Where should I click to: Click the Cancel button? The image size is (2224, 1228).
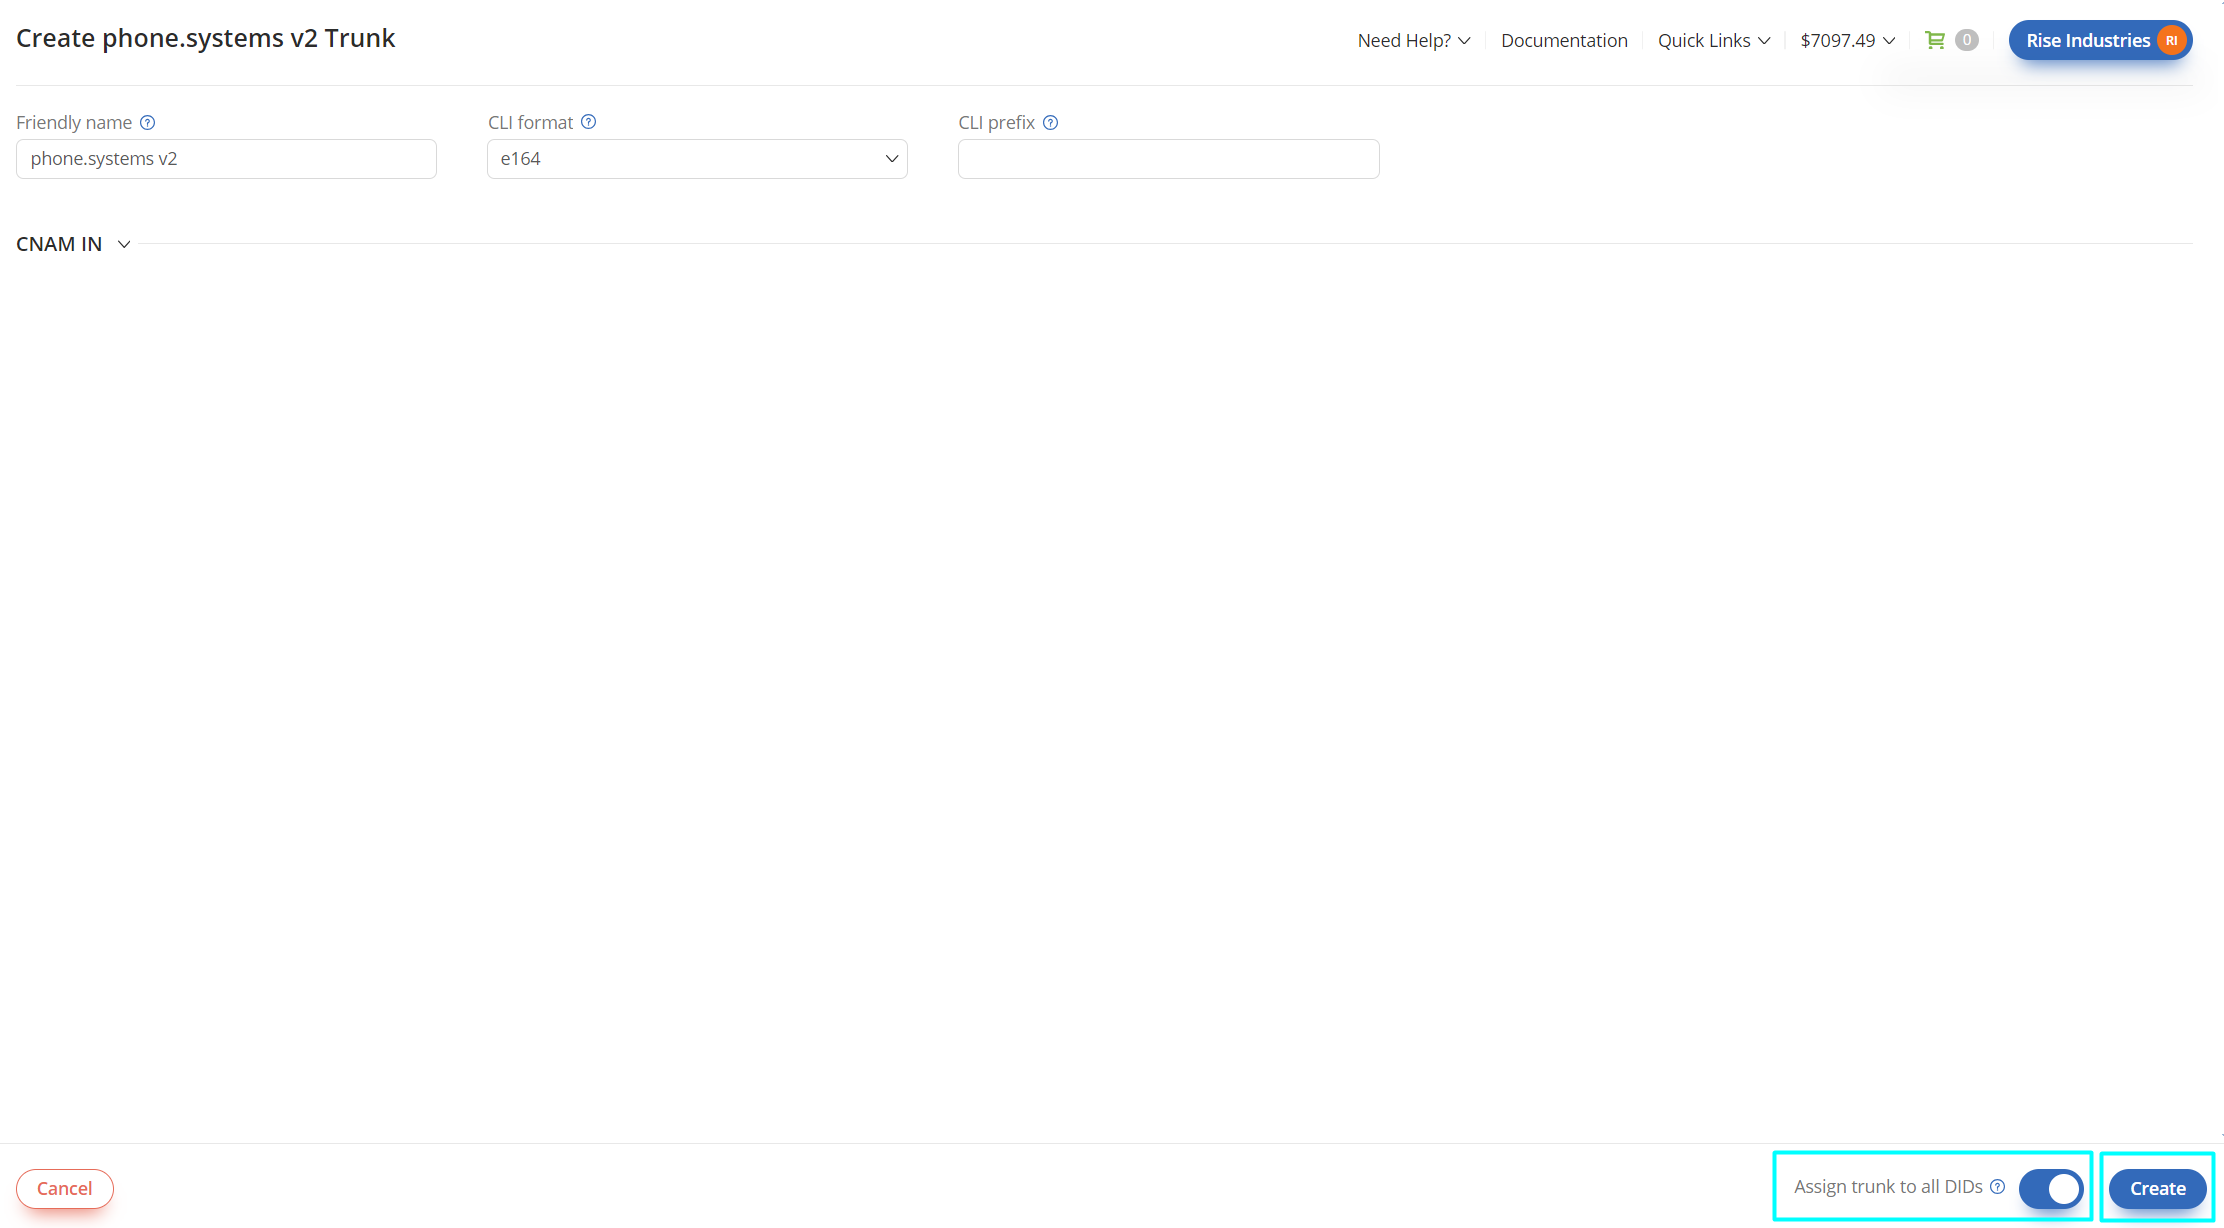pos(65,1188)
